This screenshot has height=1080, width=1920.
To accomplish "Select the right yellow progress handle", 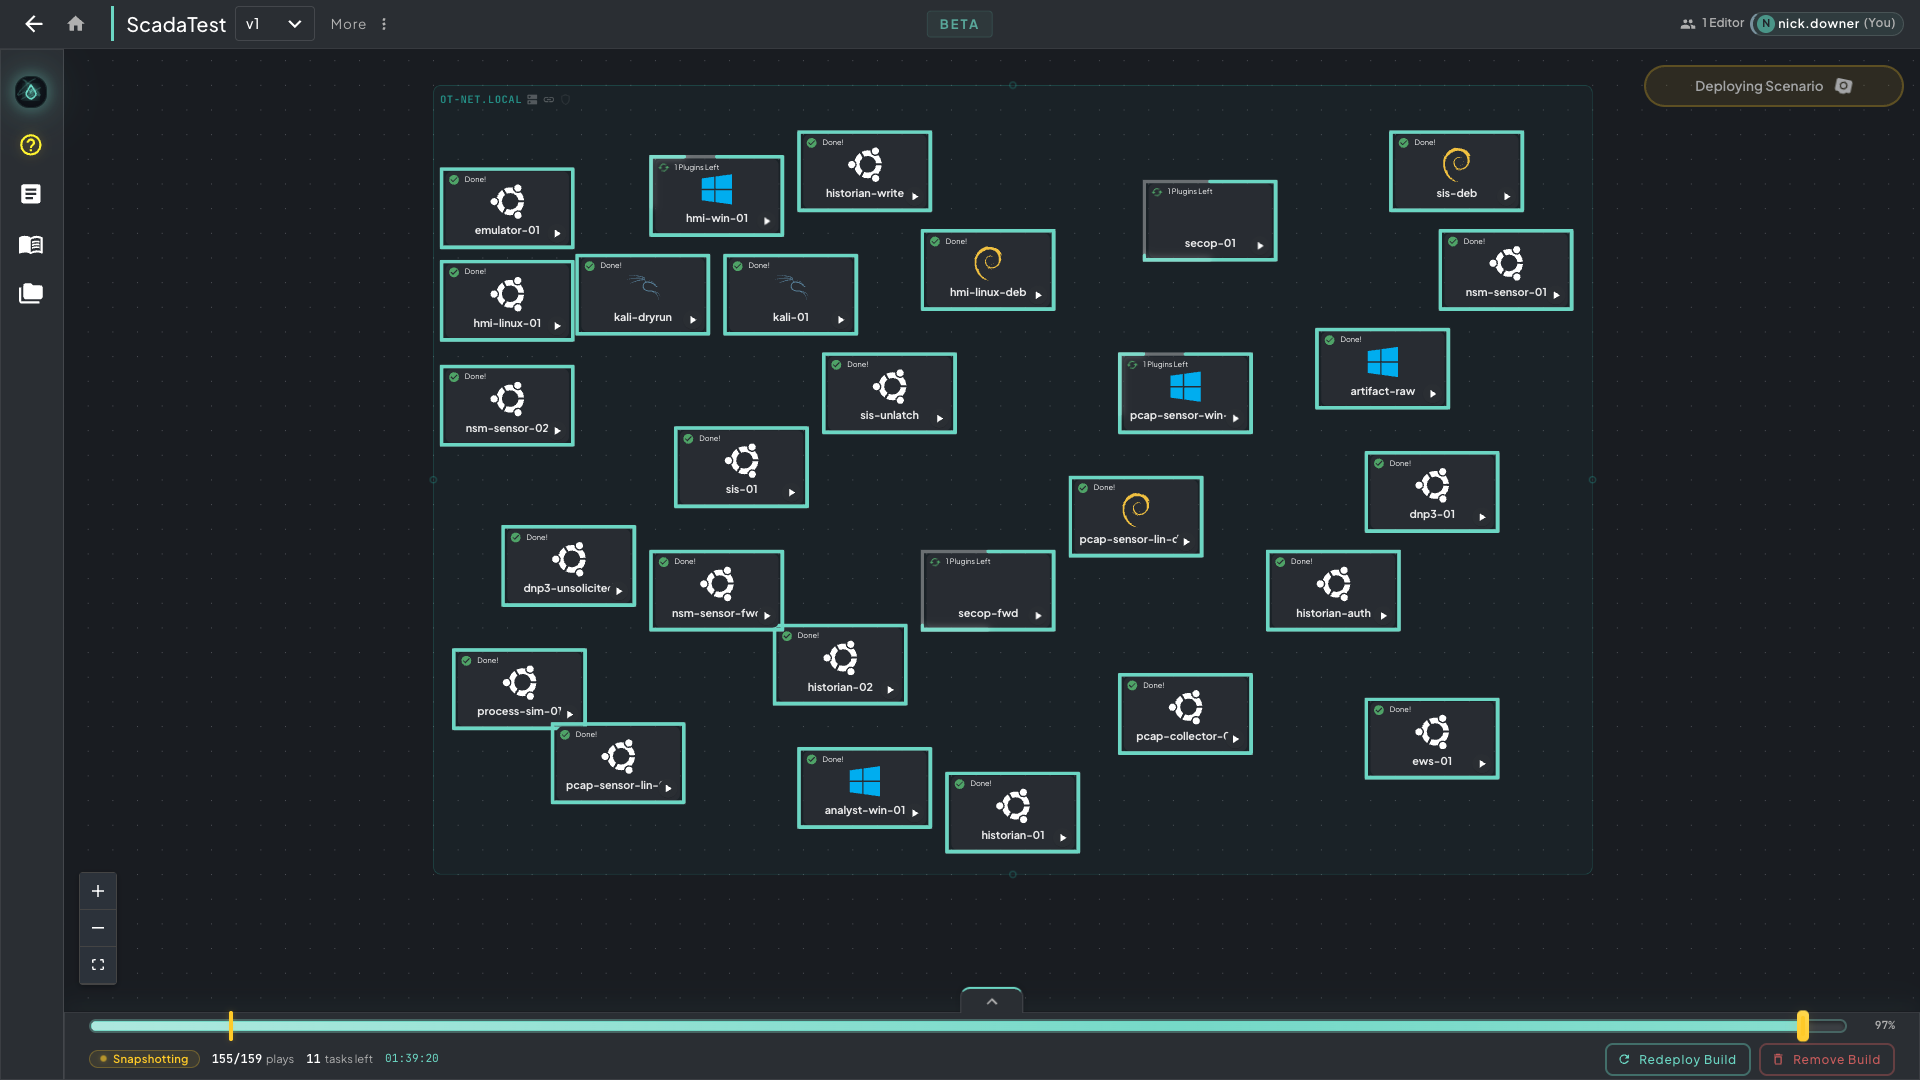I will pyautogui.click(x=1803, y=1025).
